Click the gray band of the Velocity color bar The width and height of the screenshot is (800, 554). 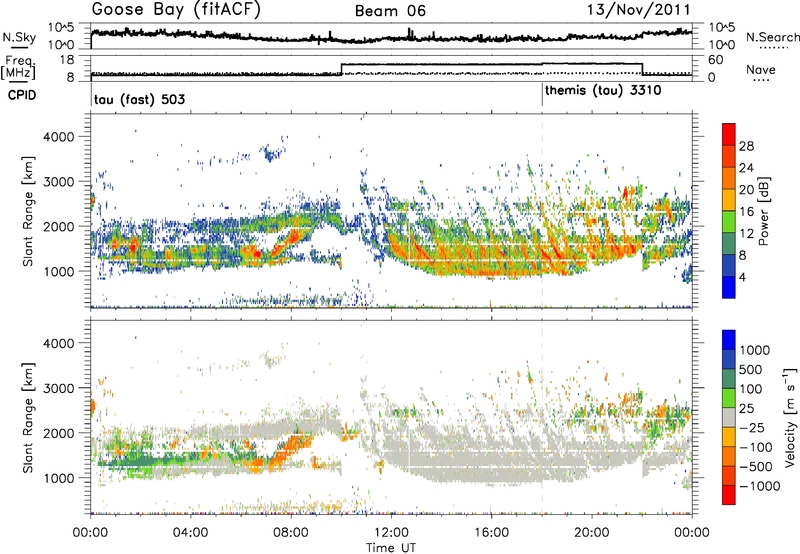tap(729, 417)
